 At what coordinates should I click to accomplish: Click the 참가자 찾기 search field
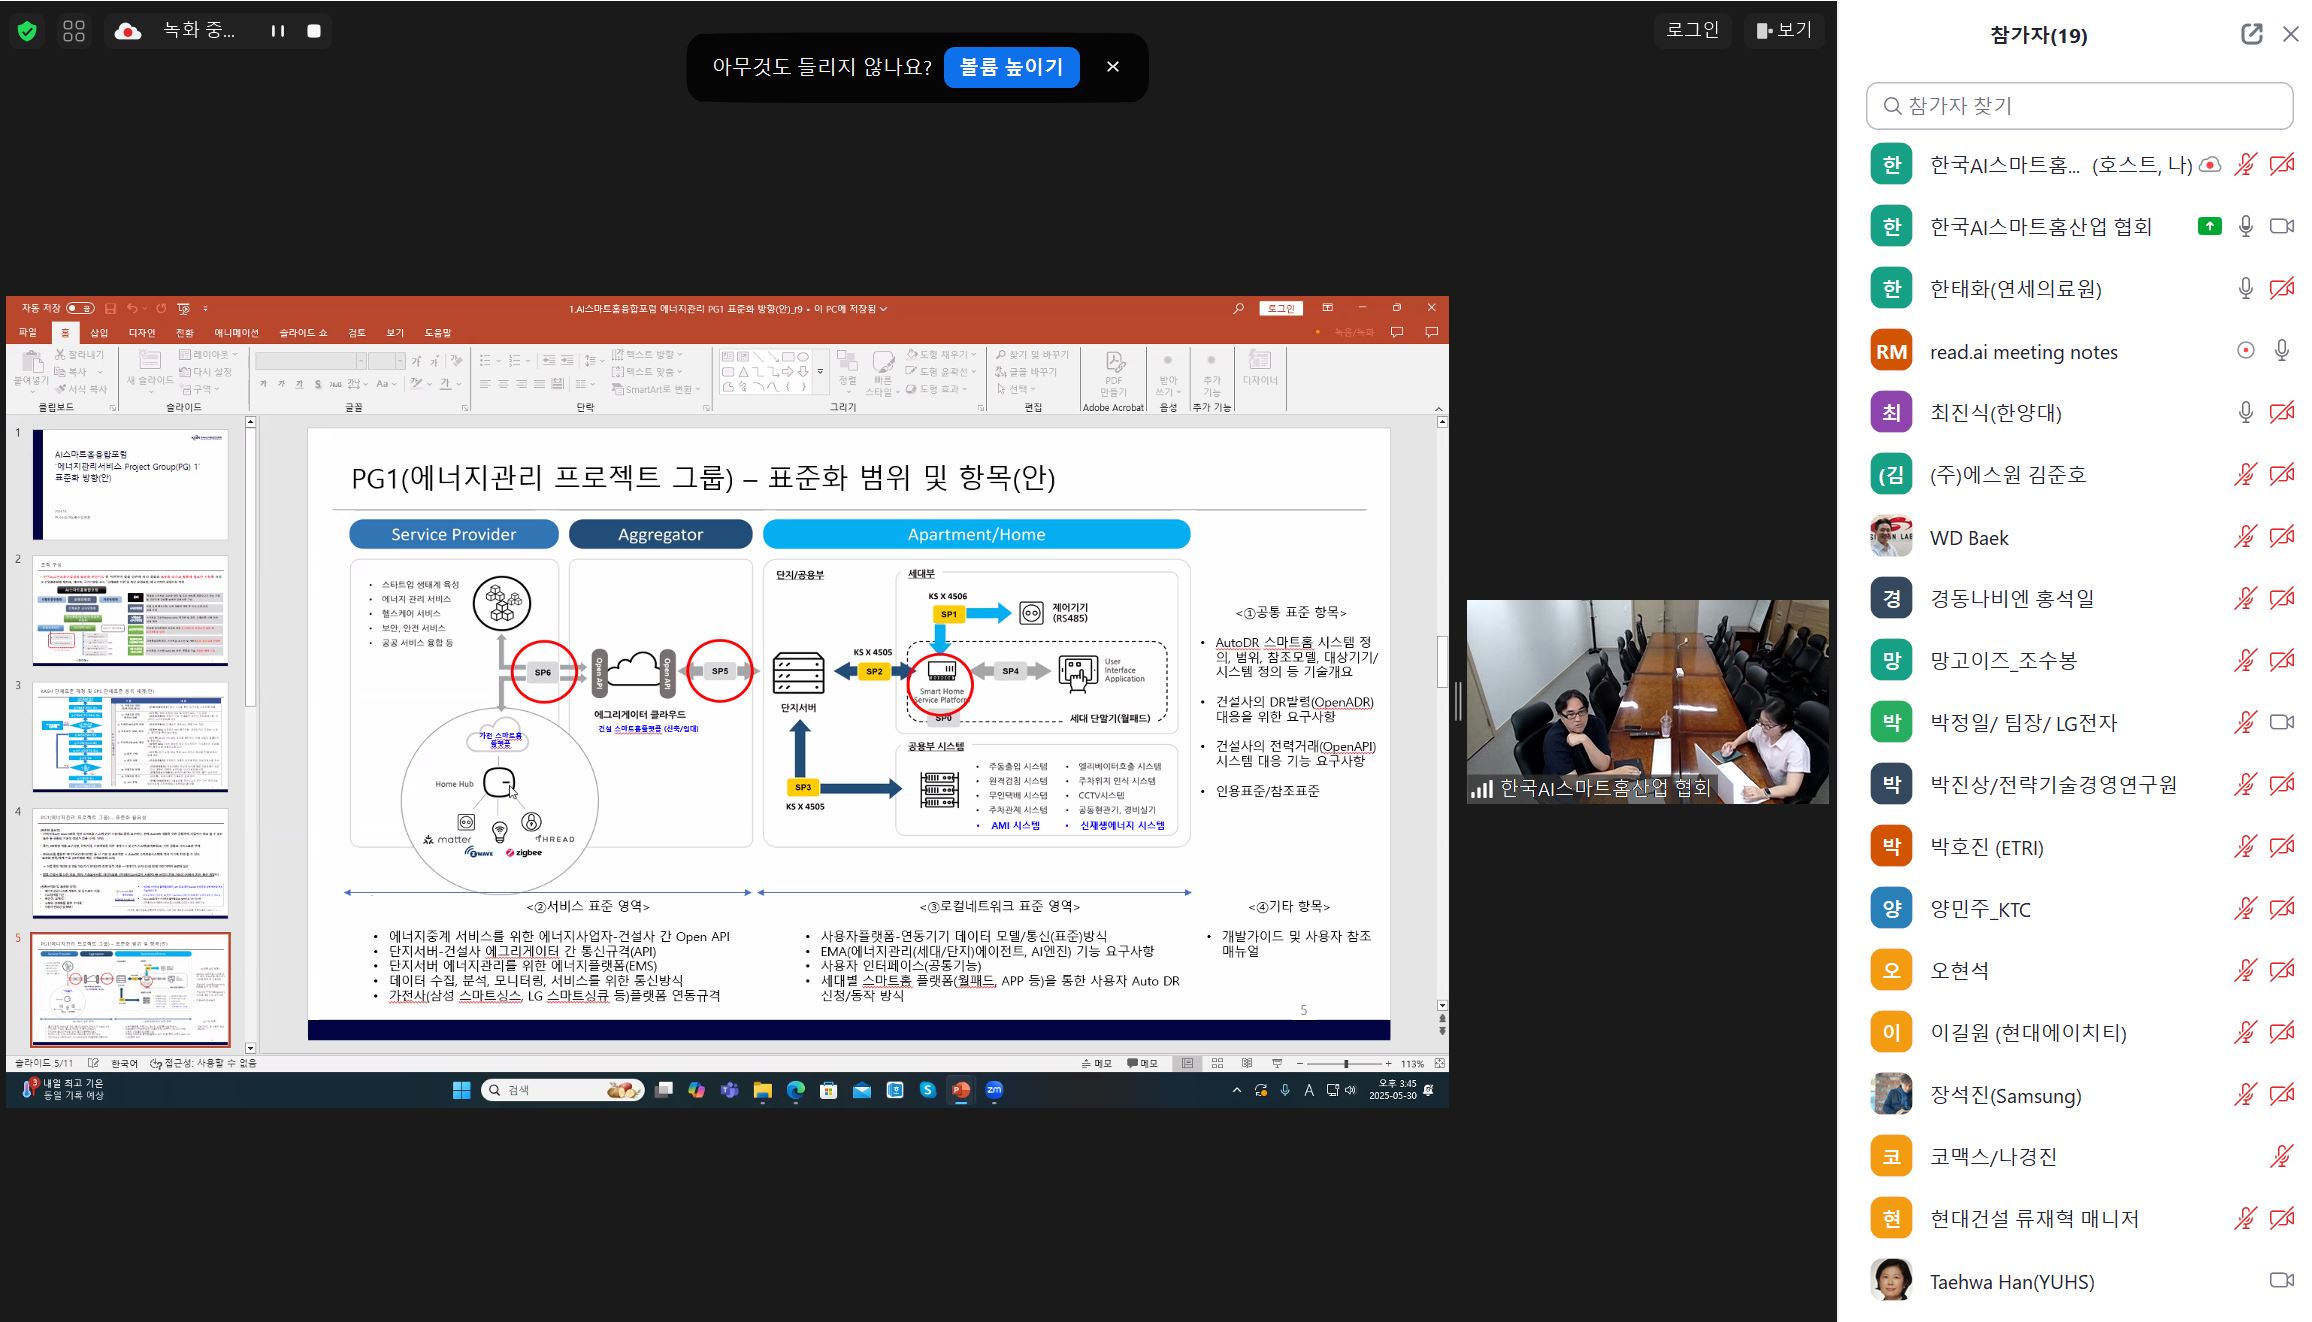[x=2079, y=106]
